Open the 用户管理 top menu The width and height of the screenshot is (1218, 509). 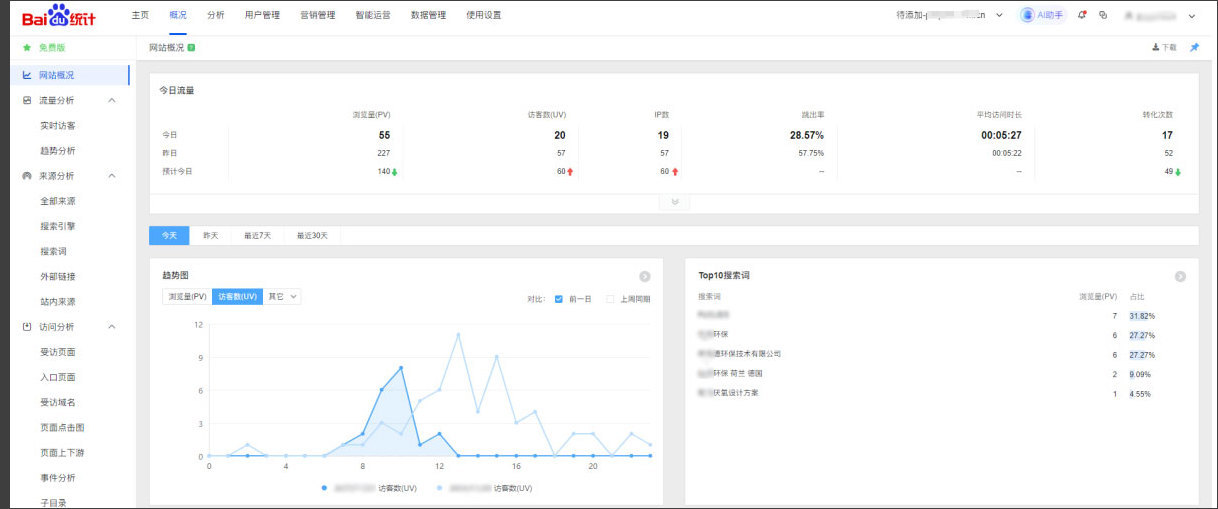click(x=262, y=15)
